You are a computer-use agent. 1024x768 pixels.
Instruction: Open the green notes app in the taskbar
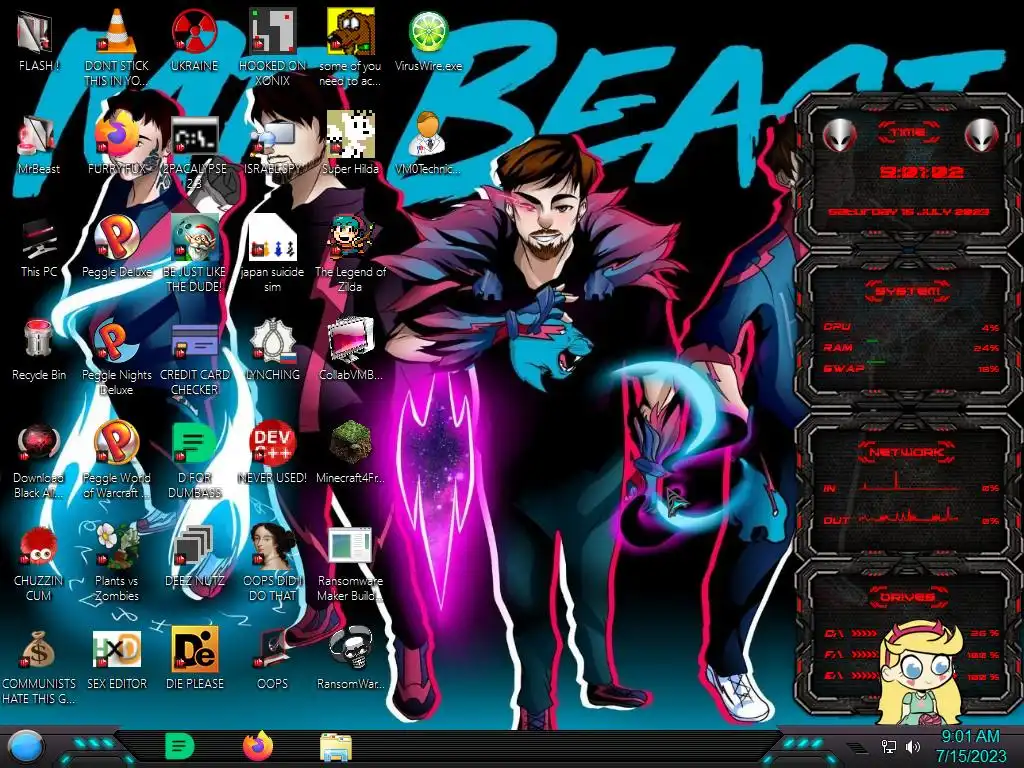pyautogui.click(x=180, y=746)
